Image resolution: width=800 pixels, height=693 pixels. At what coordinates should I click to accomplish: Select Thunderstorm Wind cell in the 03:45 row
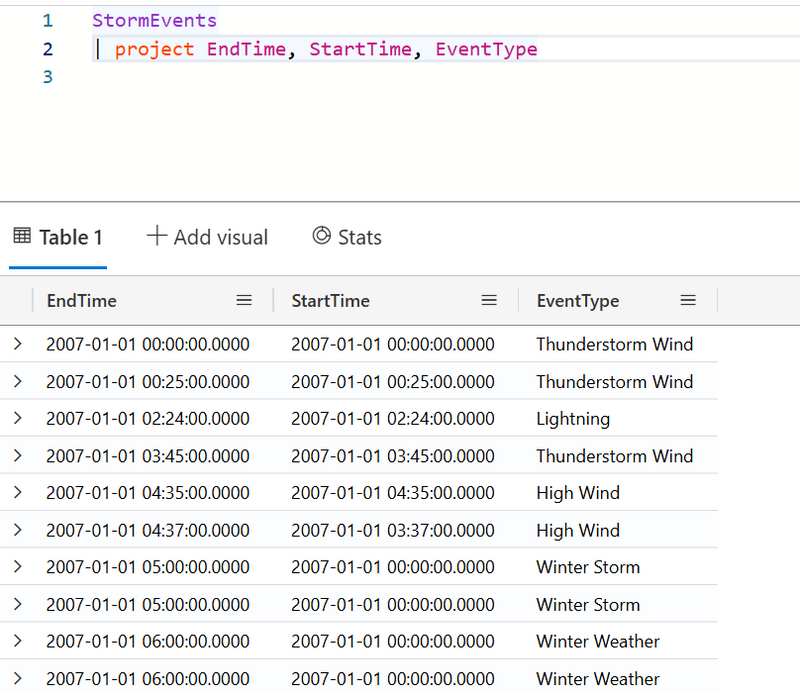[615, 456]
